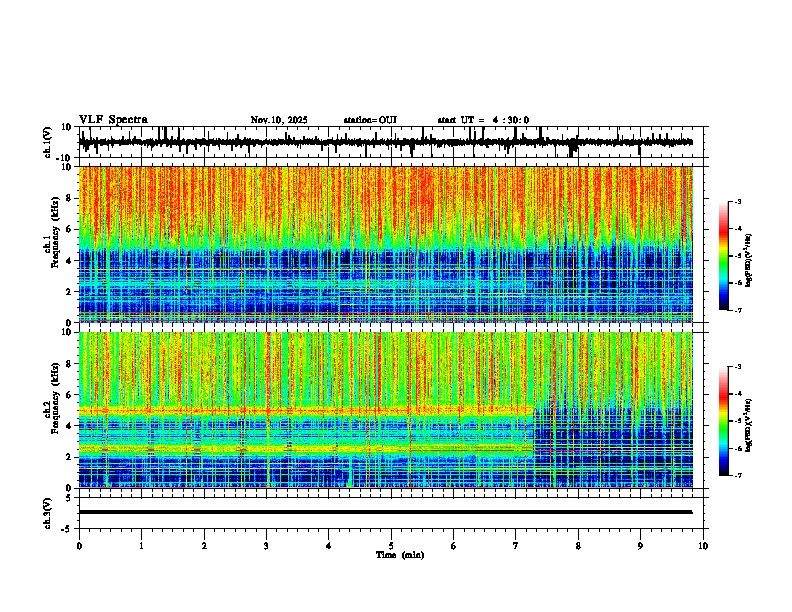This screenshot has width=792, height=612.
Task: Click the "-3" label on ch.1 color bar
Action: pos(738,201)
